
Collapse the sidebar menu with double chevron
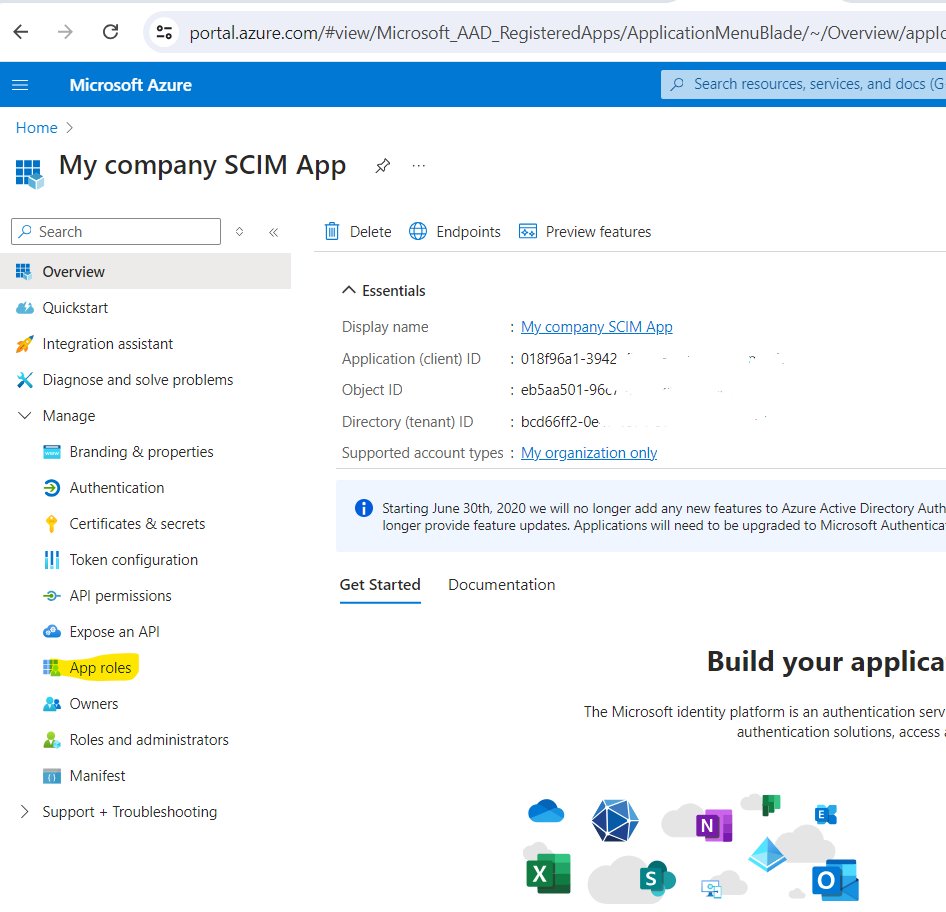(273, 232)
